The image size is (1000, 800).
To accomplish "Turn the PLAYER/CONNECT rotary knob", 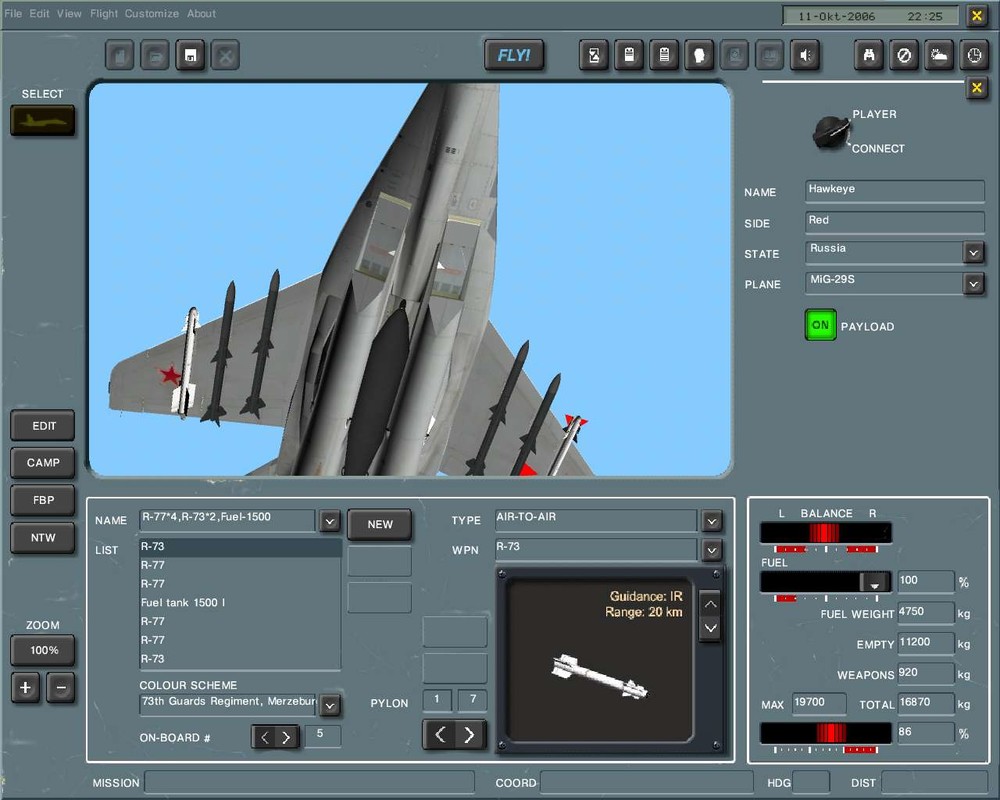I will 831,133.
